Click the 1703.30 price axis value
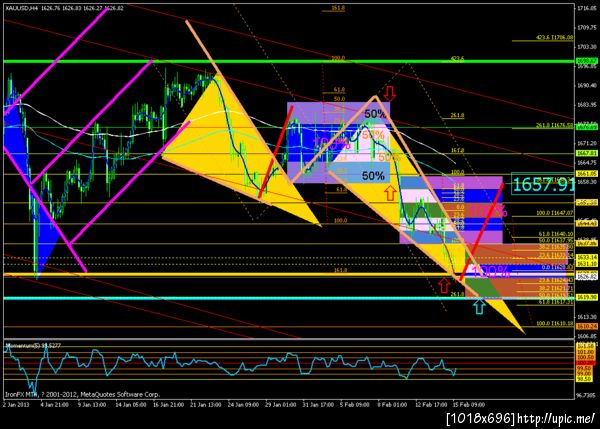This screenshot has width=600, height=429. click(x=587, y=47)
